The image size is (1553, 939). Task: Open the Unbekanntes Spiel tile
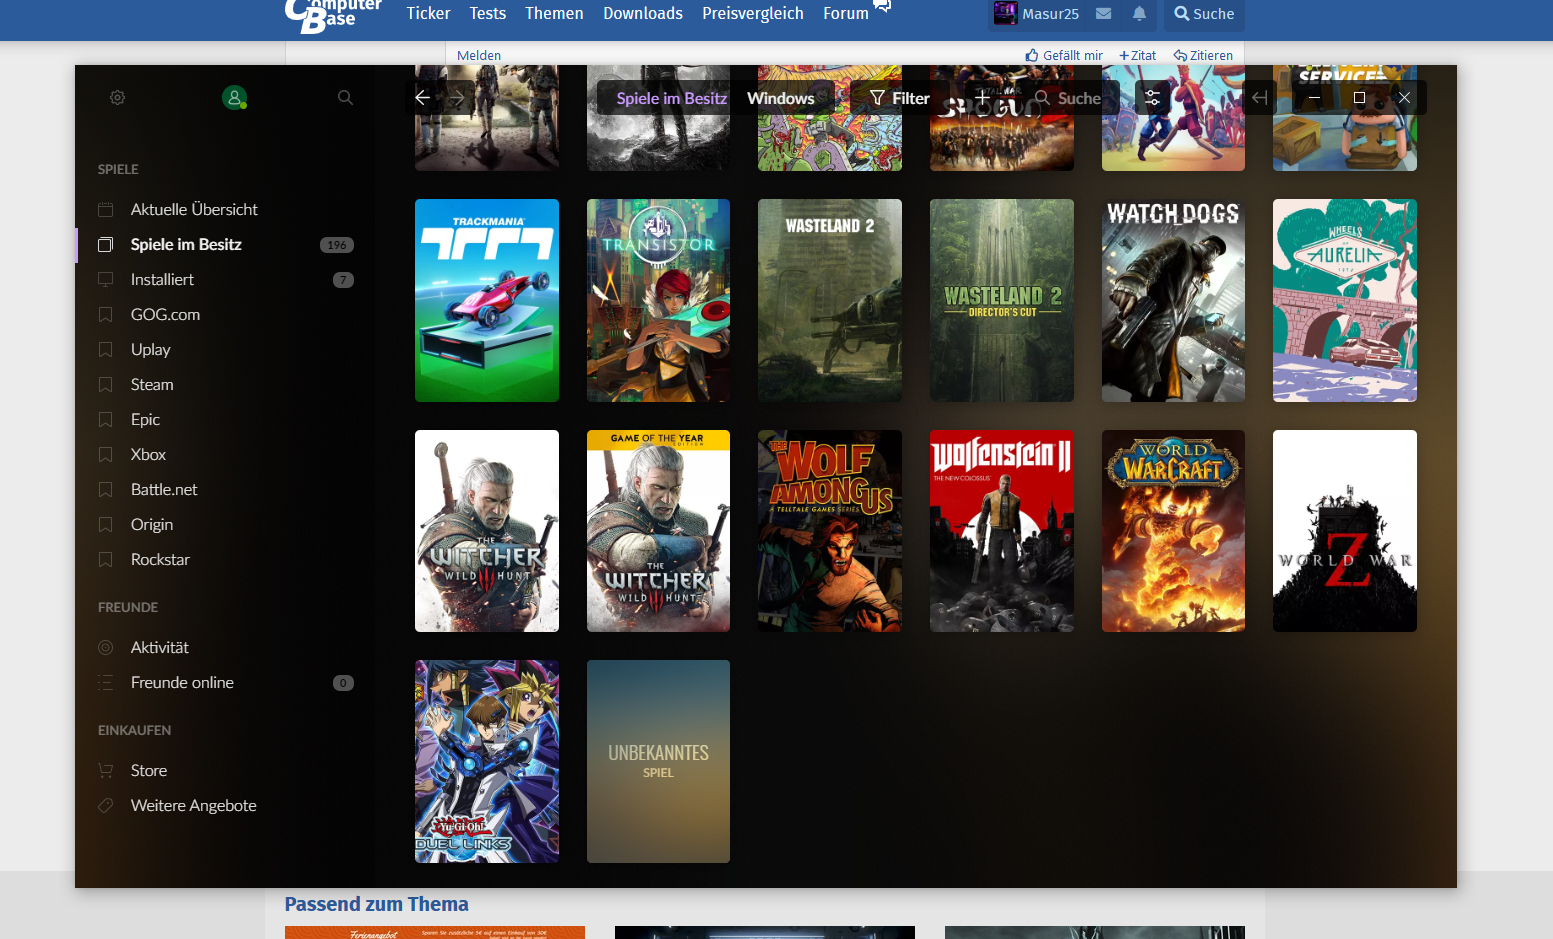(658, 761)
